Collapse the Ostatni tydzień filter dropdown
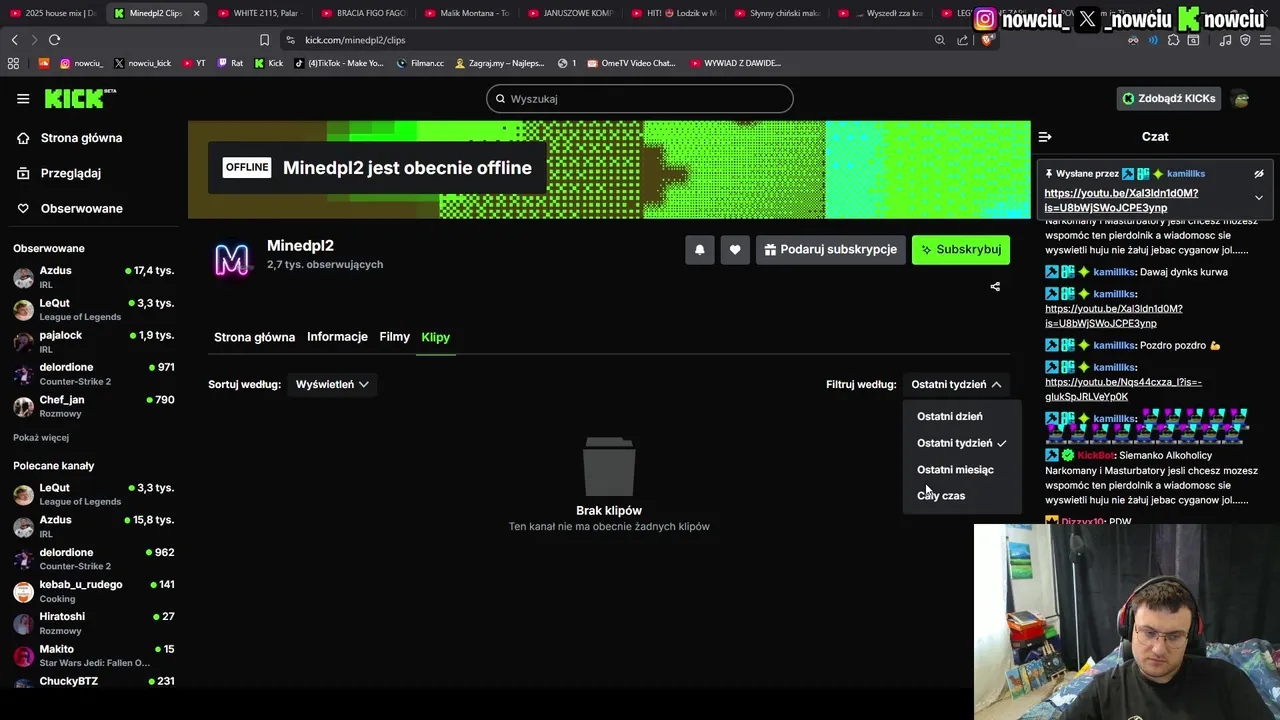Screen dimensions: 1280x720 pos(956,384)
